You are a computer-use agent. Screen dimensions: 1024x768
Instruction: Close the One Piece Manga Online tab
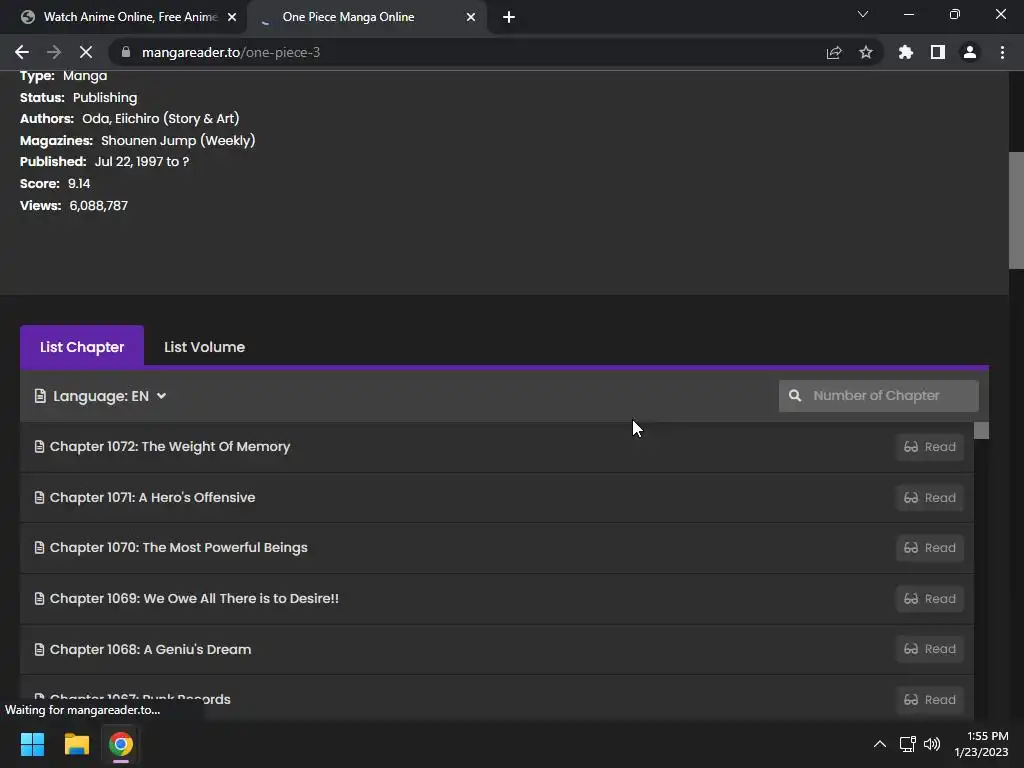click(471, 17)
